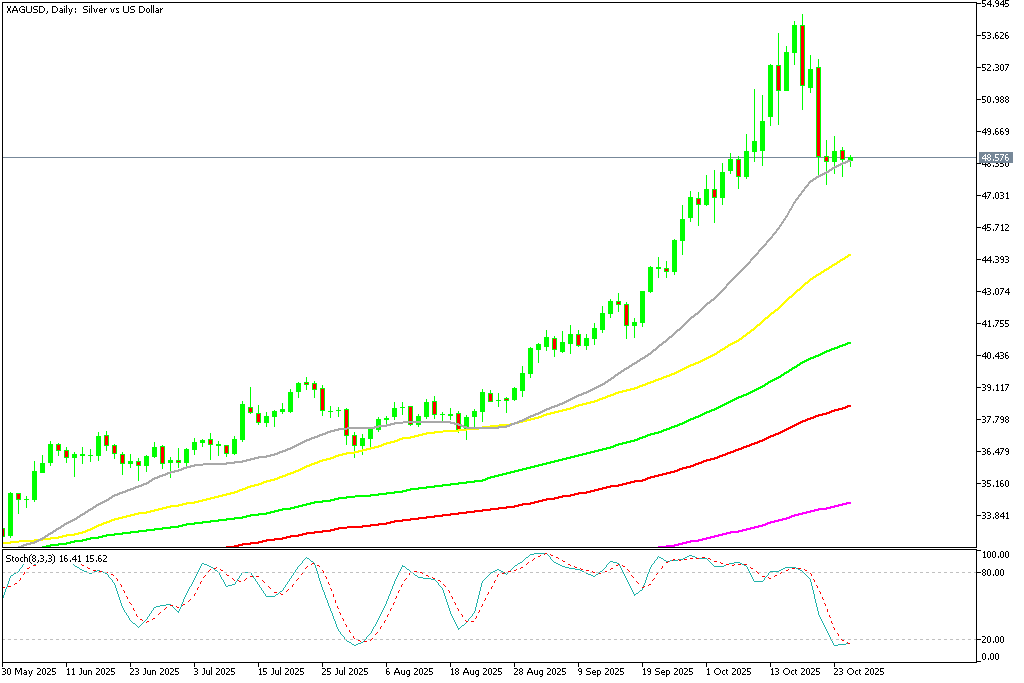Click the stochastic 20.00 level label

[x=993, y=639]
